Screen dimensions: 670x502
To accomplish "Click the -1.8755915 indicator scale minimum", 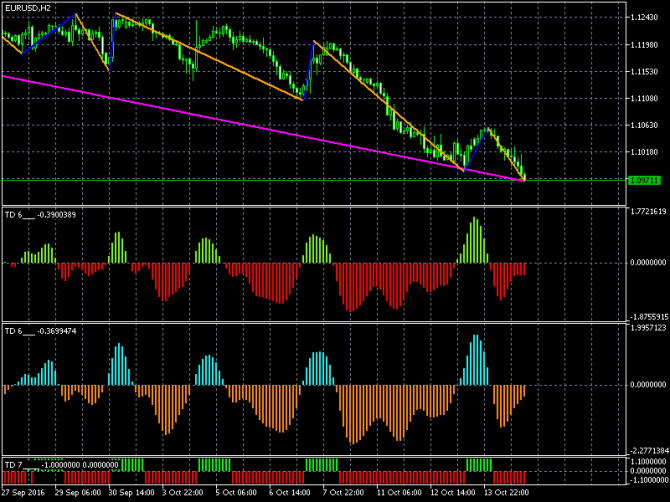I will point(648,317).
